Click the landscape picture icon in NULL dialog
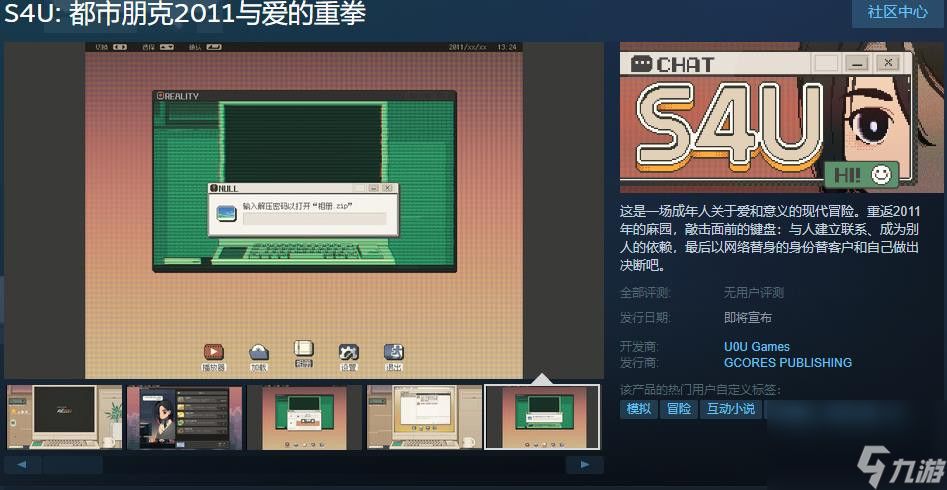Screen dimensions: 947x490 click(226, 213)
